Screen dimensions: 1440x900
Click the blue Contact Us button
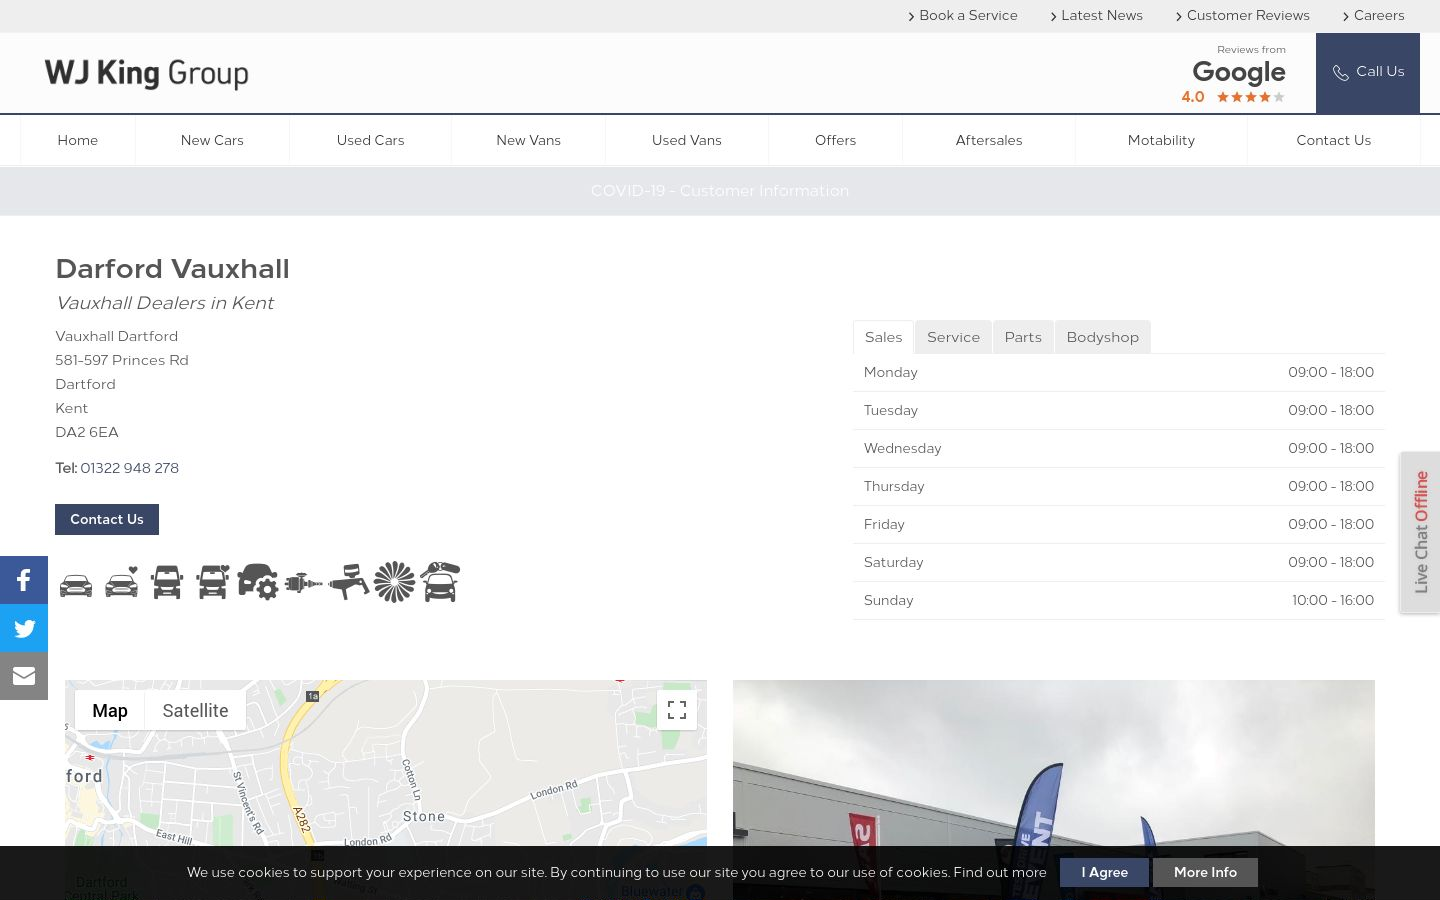coord(107,519)
